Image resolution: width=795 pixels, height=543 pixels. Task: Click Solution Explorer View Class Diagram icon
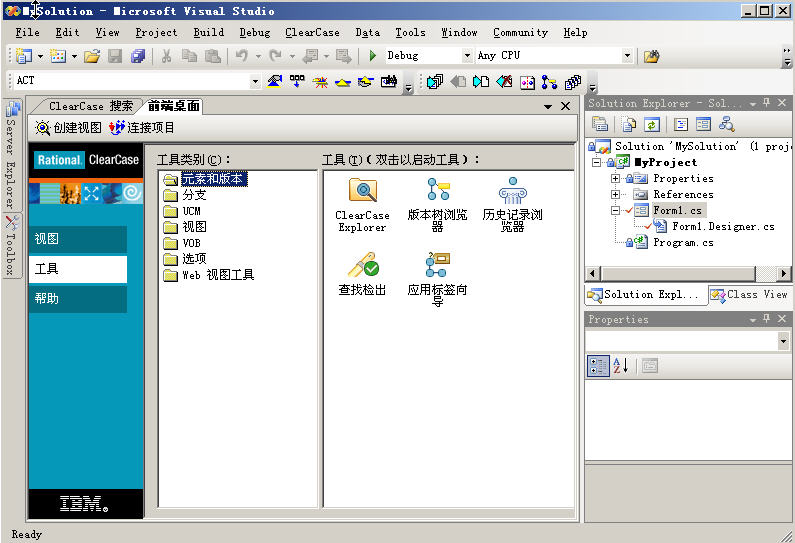(x=727, y=124)
